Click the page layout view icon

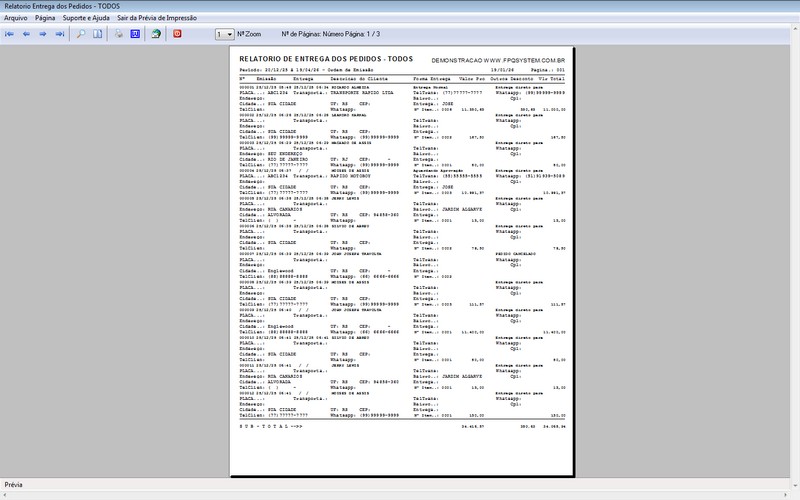(98, 34)
